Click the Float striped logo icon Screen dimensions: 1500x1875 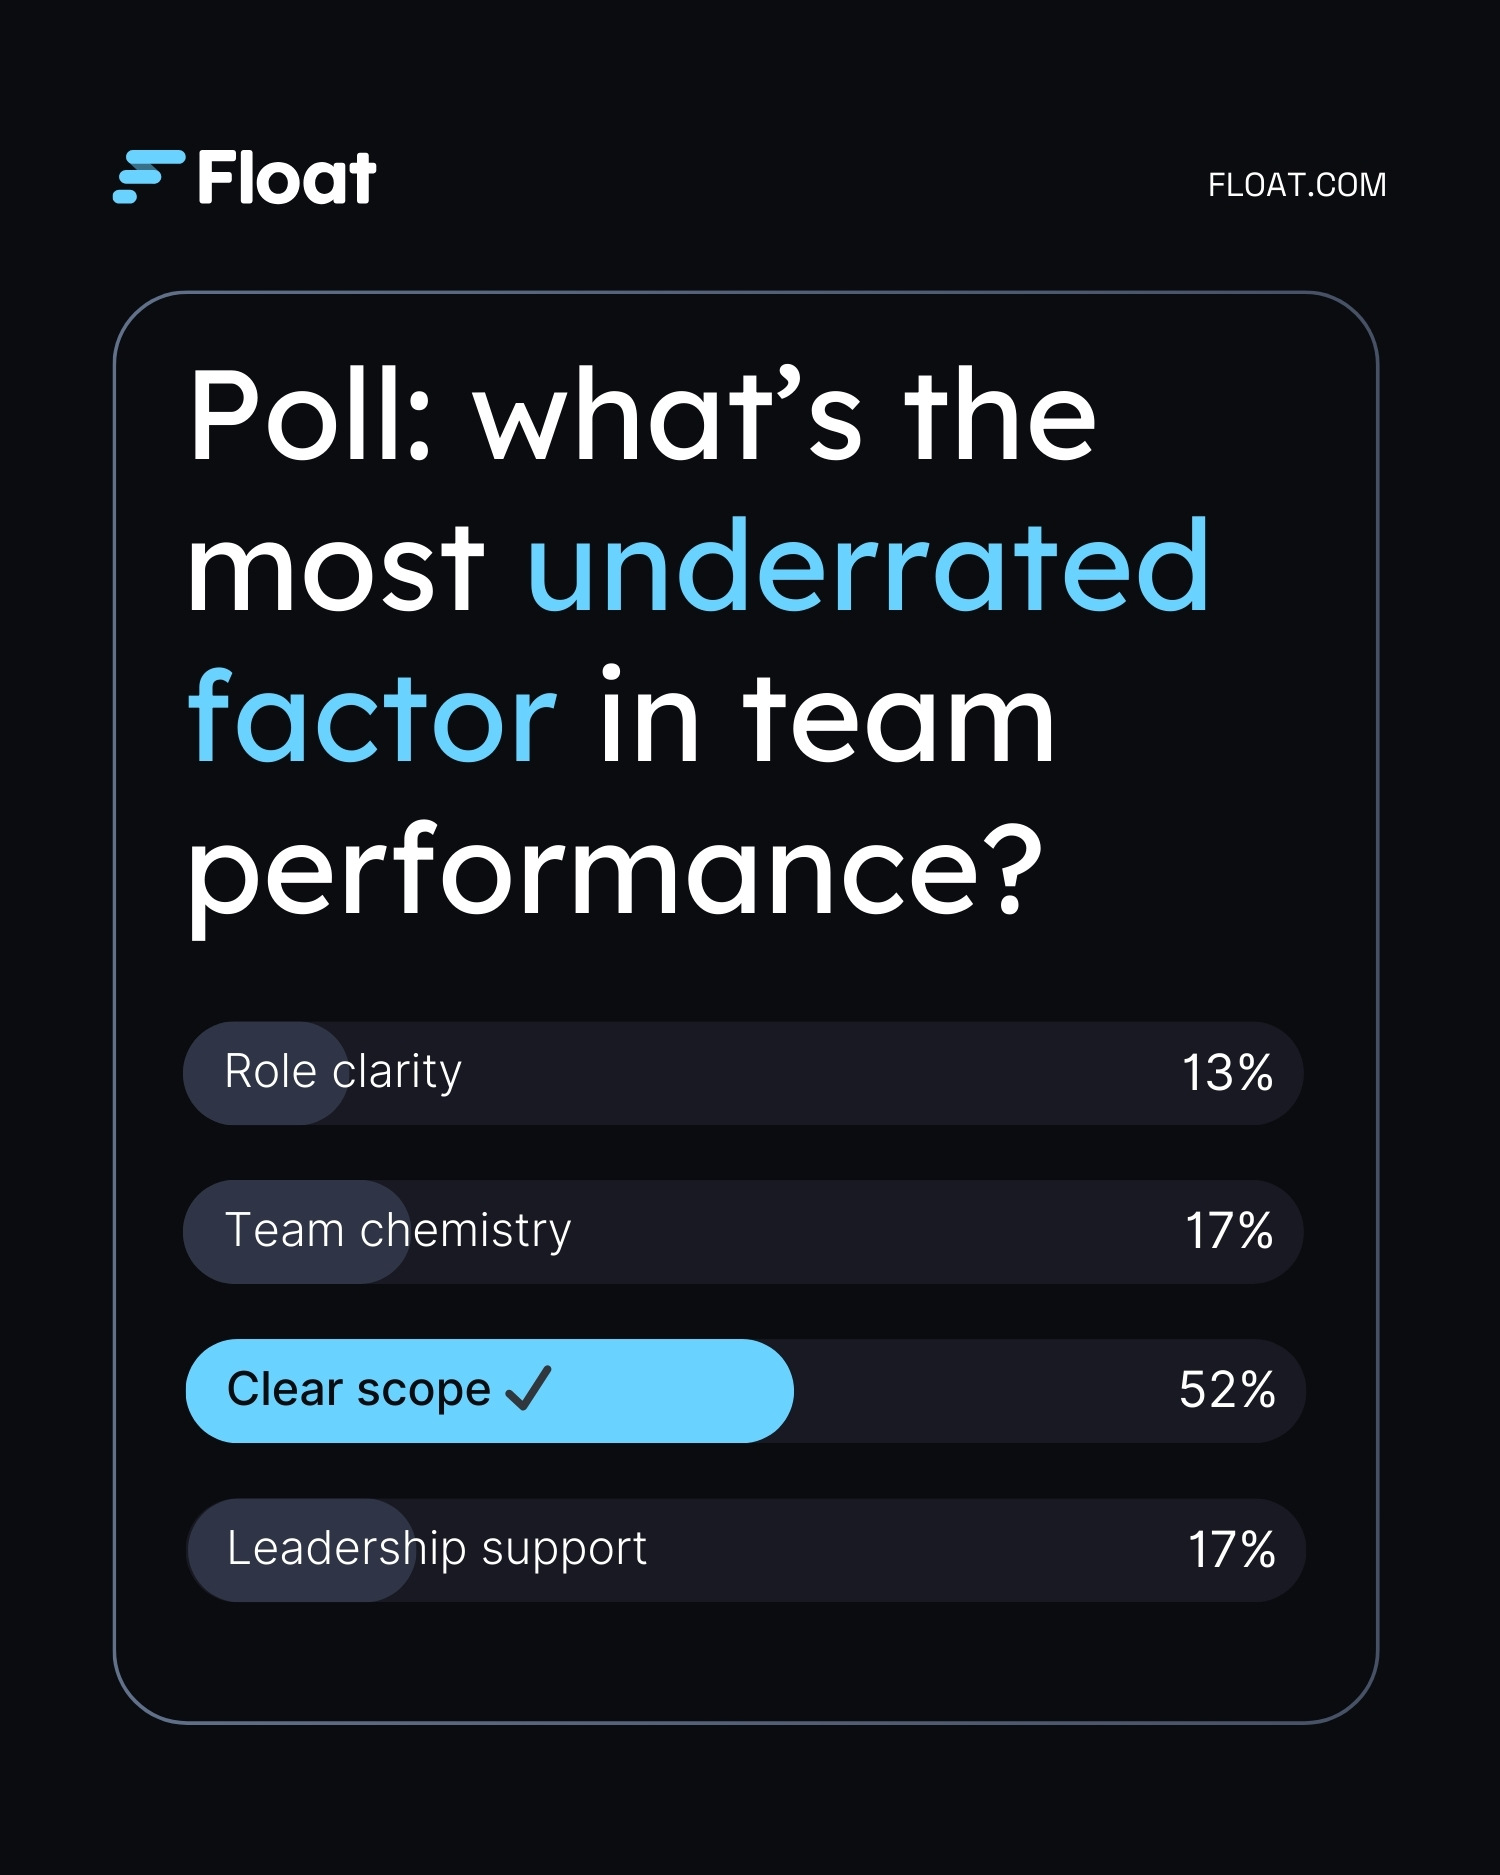(149, 177)
